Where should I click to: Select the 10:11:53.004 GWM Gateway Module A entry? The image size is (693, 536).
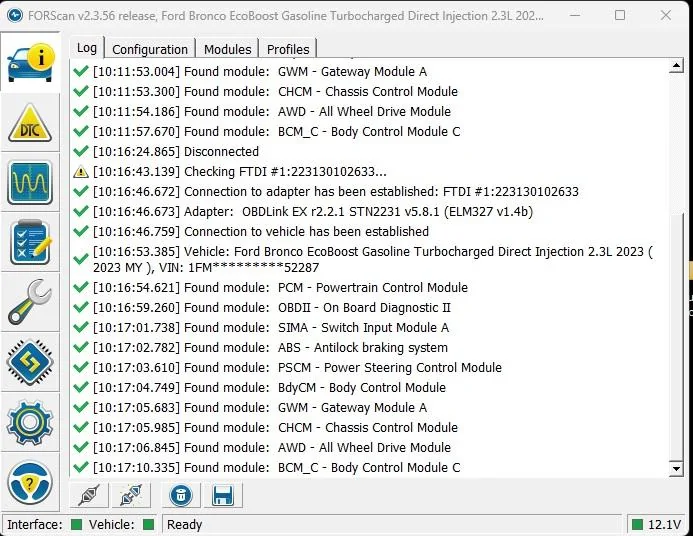(x=260, y=72)
